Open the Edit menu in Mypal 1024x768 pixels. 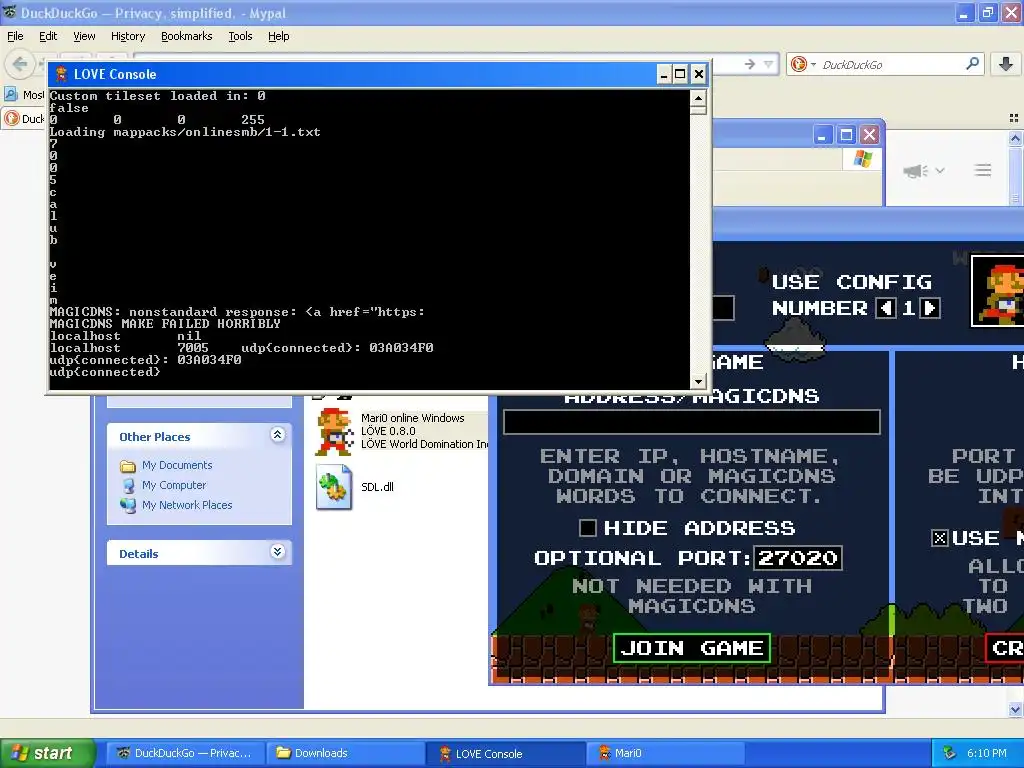(x=48, y=36)
